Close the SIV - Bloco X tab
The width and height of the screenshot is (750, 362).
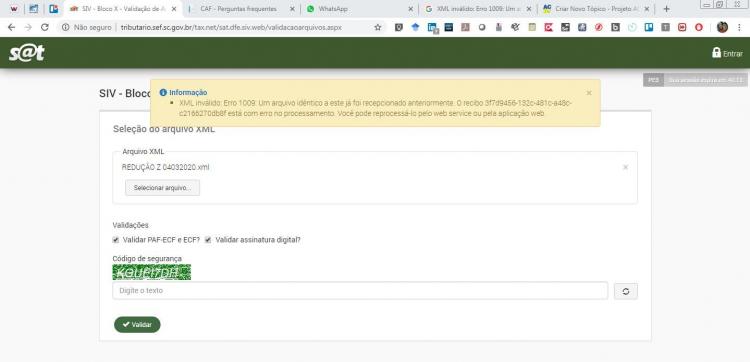[174, 9]
